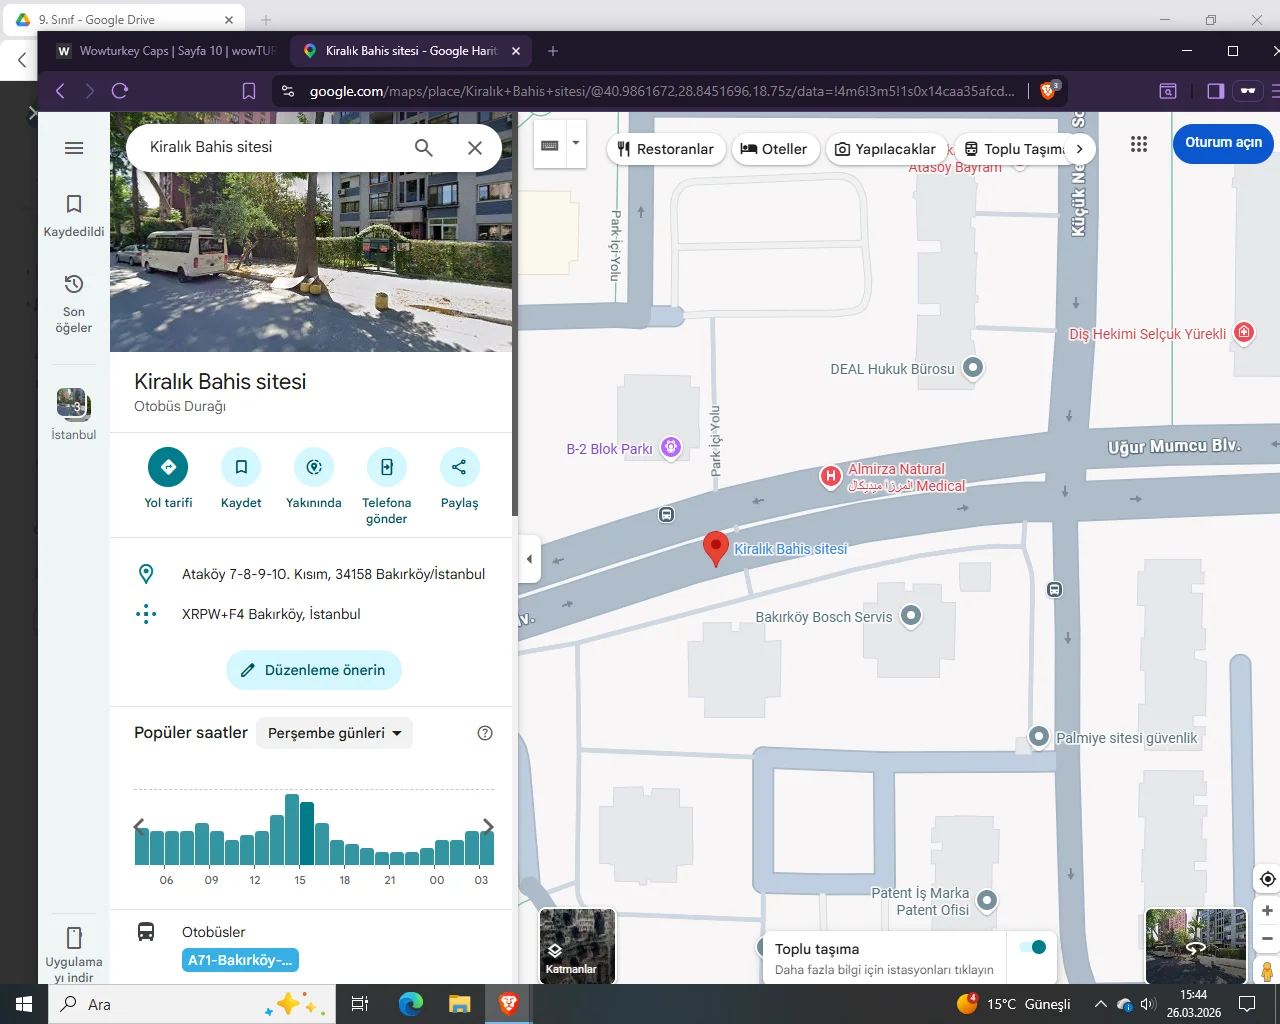Click the Düzenleme önerin button
This screenshot has width=1280, height=1024.
pos(314,670)
